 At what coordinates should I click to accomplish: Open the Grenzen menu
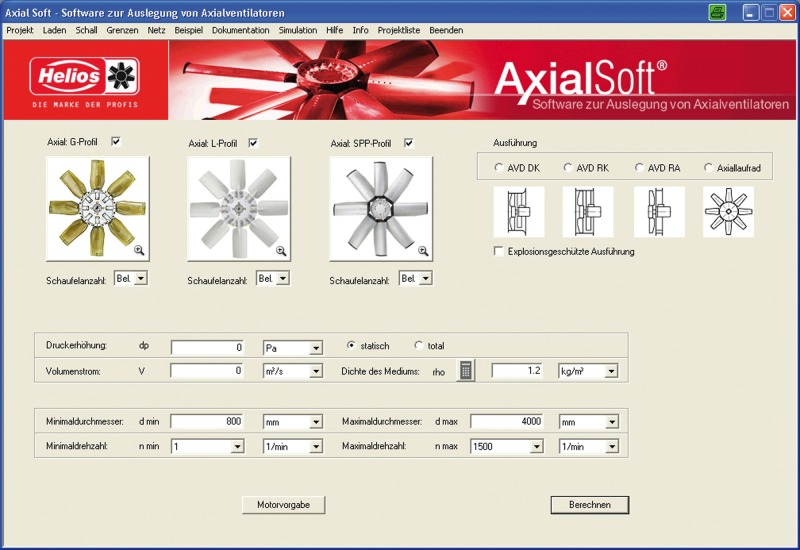click(x=122, y=30)
